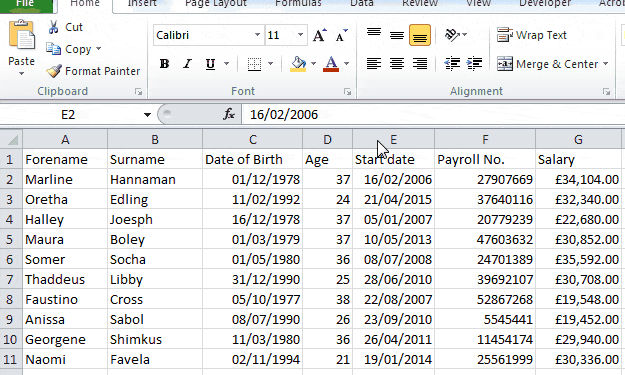The image size is (625, 375).
Task: Click the Wrap Text button
Action: (532, 35)
